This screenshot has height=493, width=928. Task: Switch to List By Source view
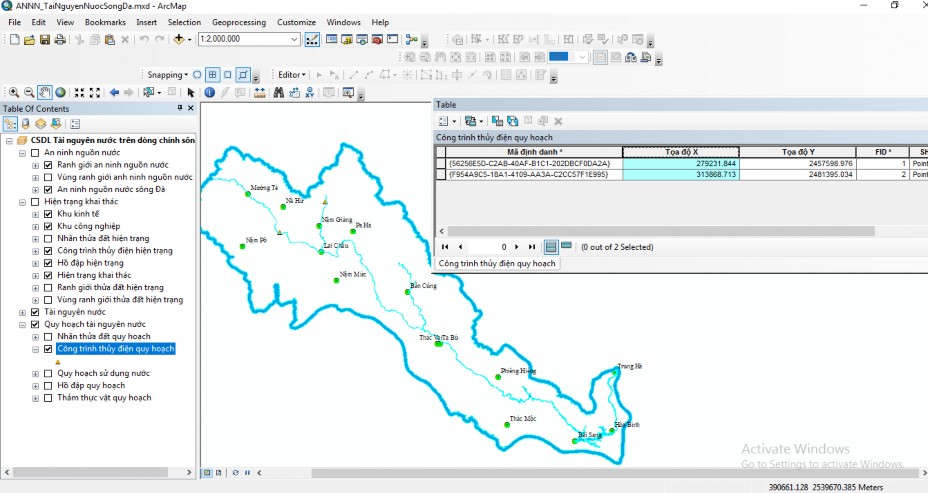[26, 124]
